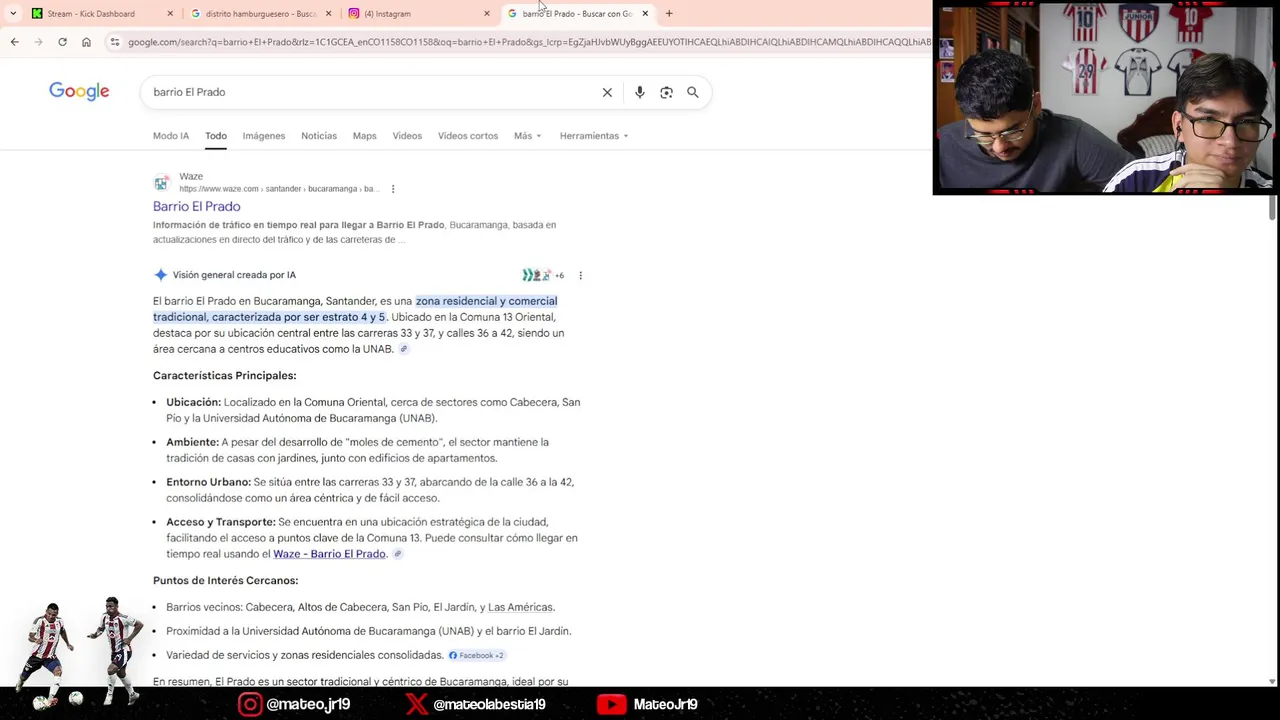The height and width of the screenshot is (720, 1280).
Task: Click the Ubicación bullet label
Action: [x=194, y=402]
